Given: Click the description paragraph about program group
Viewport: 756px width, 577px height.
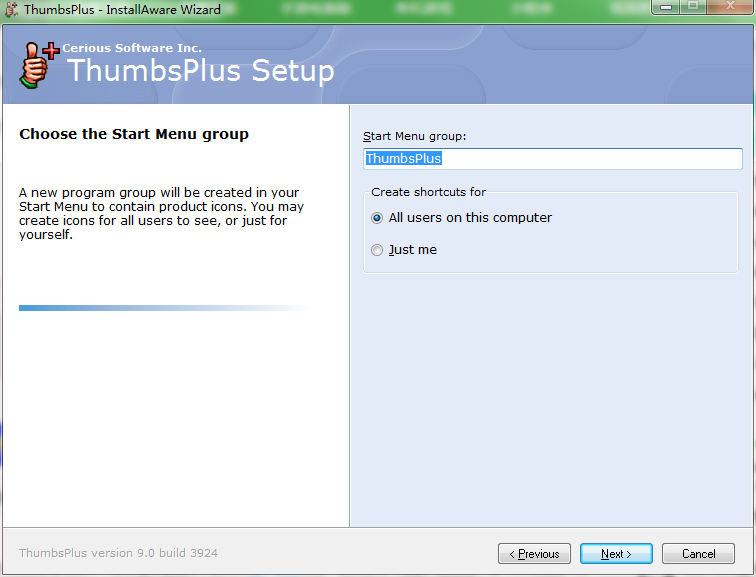Looking at the screenshot, I should (x=162, y=214).
